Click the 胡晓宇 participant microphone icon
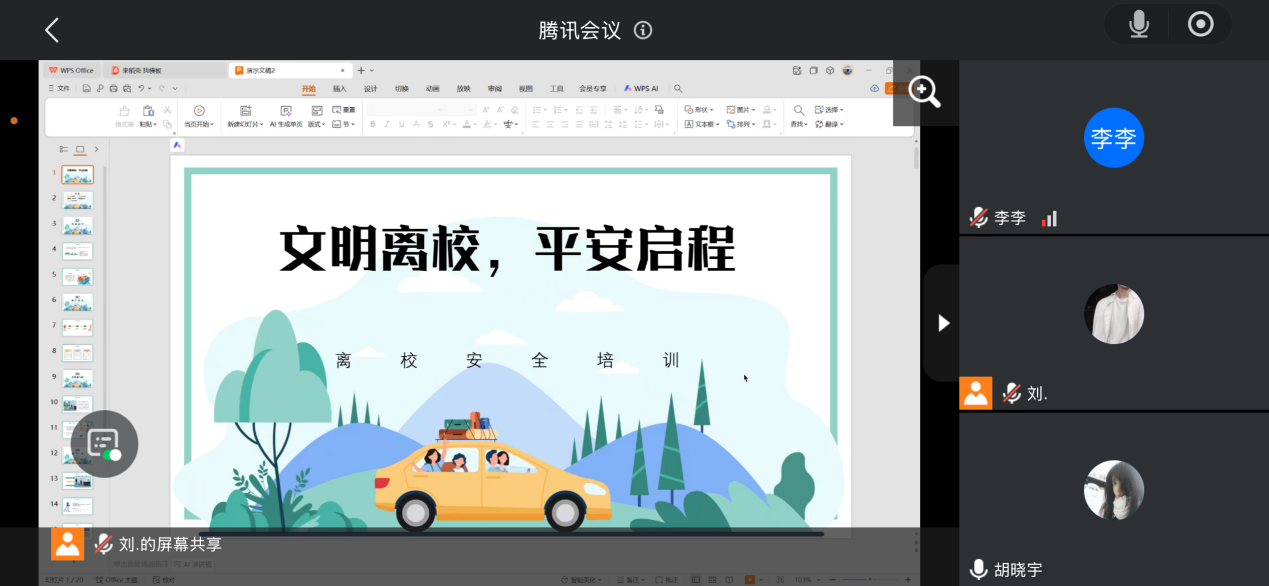 (979, 569)
